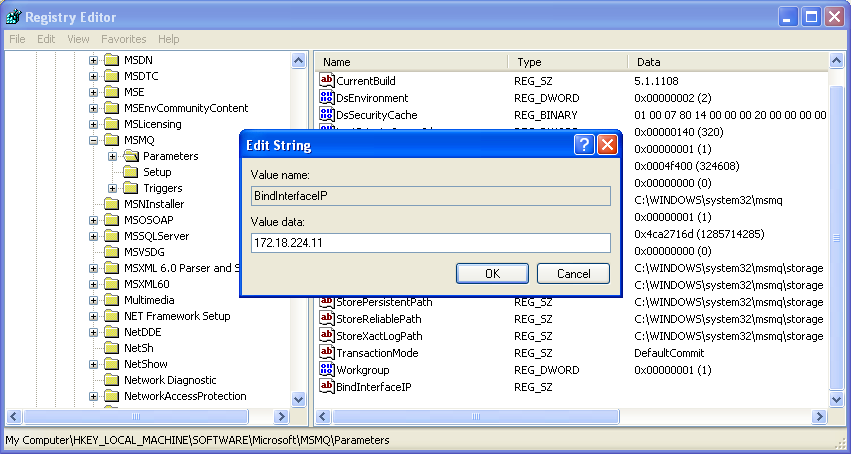Click the Setup folder icon under MSMQ

pos(131,172)
